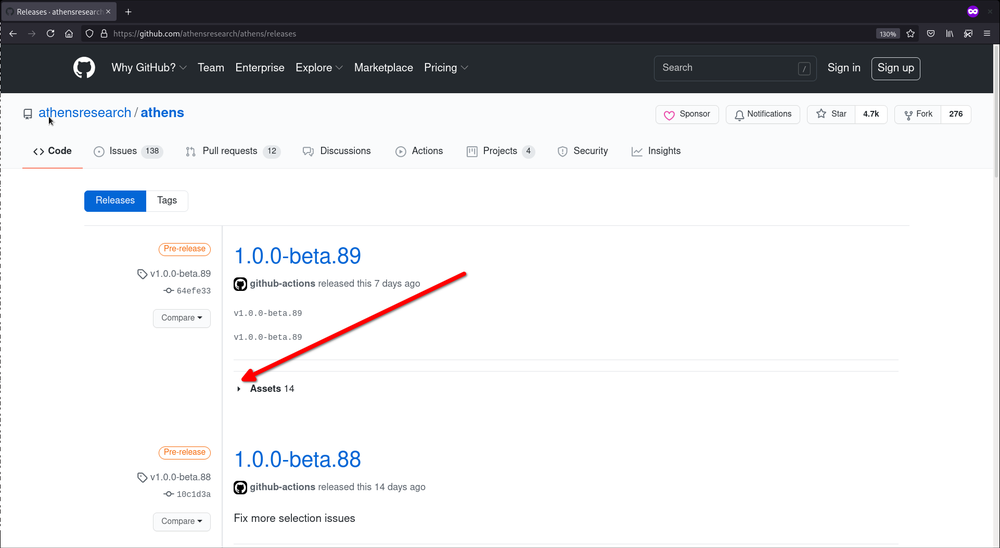The image size is (1000, 548).
Task: Click the synced tabs sidebar icon
Action: [x=968, y=34]
